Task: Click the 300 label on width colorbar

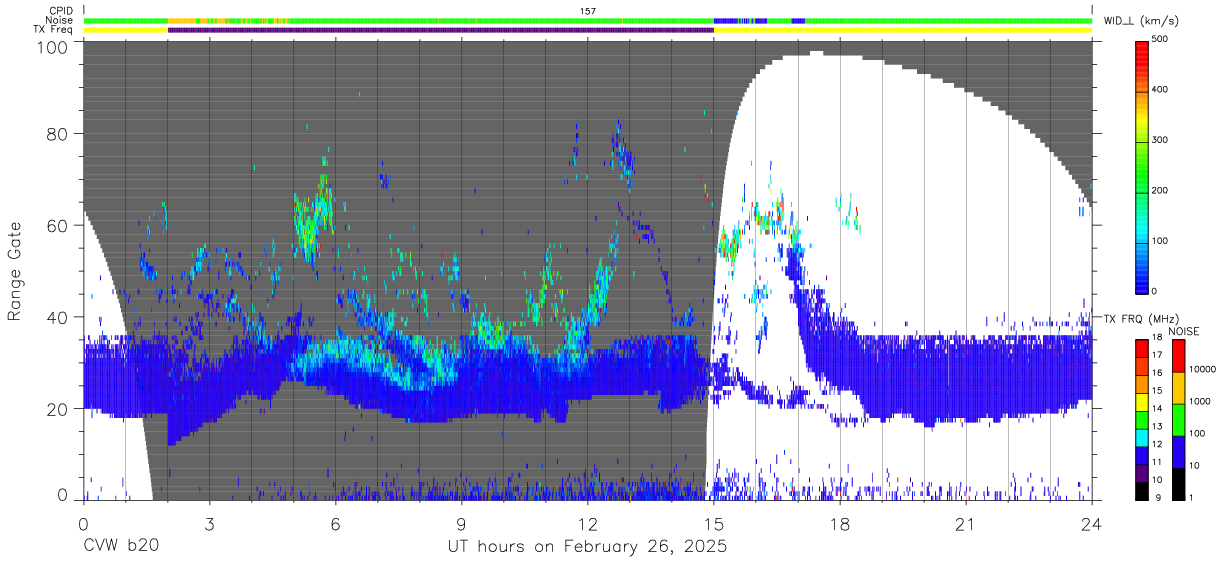Action: (x=1162, y=140)
